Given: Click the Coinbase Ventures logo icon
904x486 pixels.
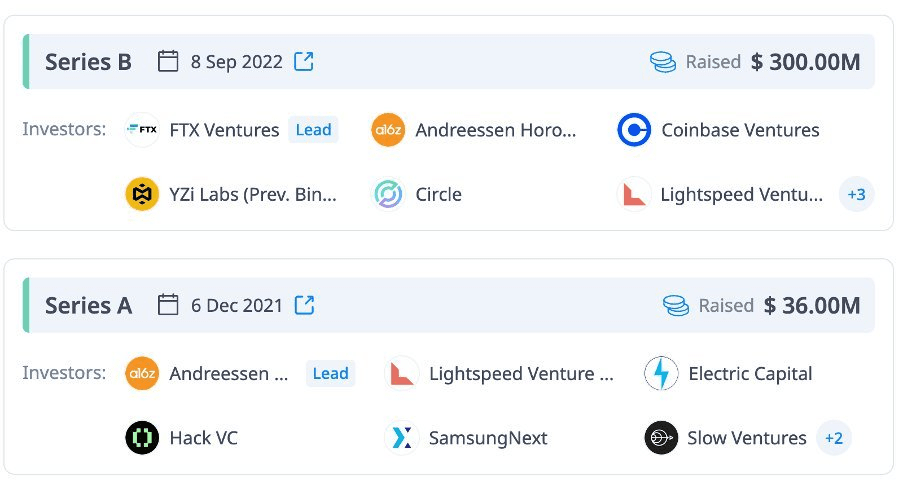Looking at the screenshot, I should coord(634,130).
